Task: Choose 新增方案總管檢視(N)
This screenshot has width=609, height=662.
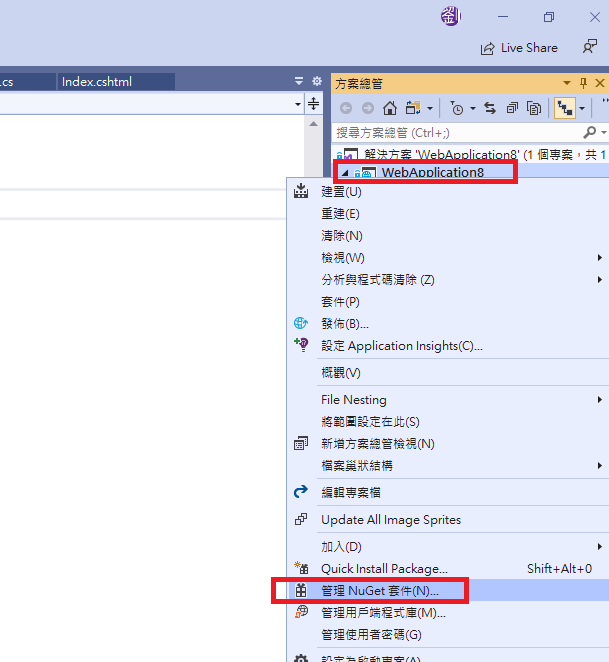Action: 448,444
